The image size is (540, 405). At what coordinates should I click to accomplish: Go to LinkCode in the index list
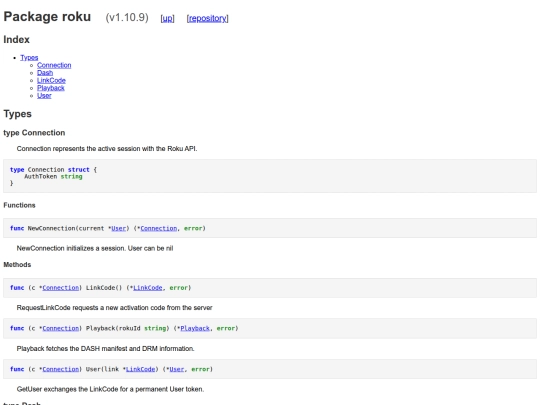coord(51,80)
